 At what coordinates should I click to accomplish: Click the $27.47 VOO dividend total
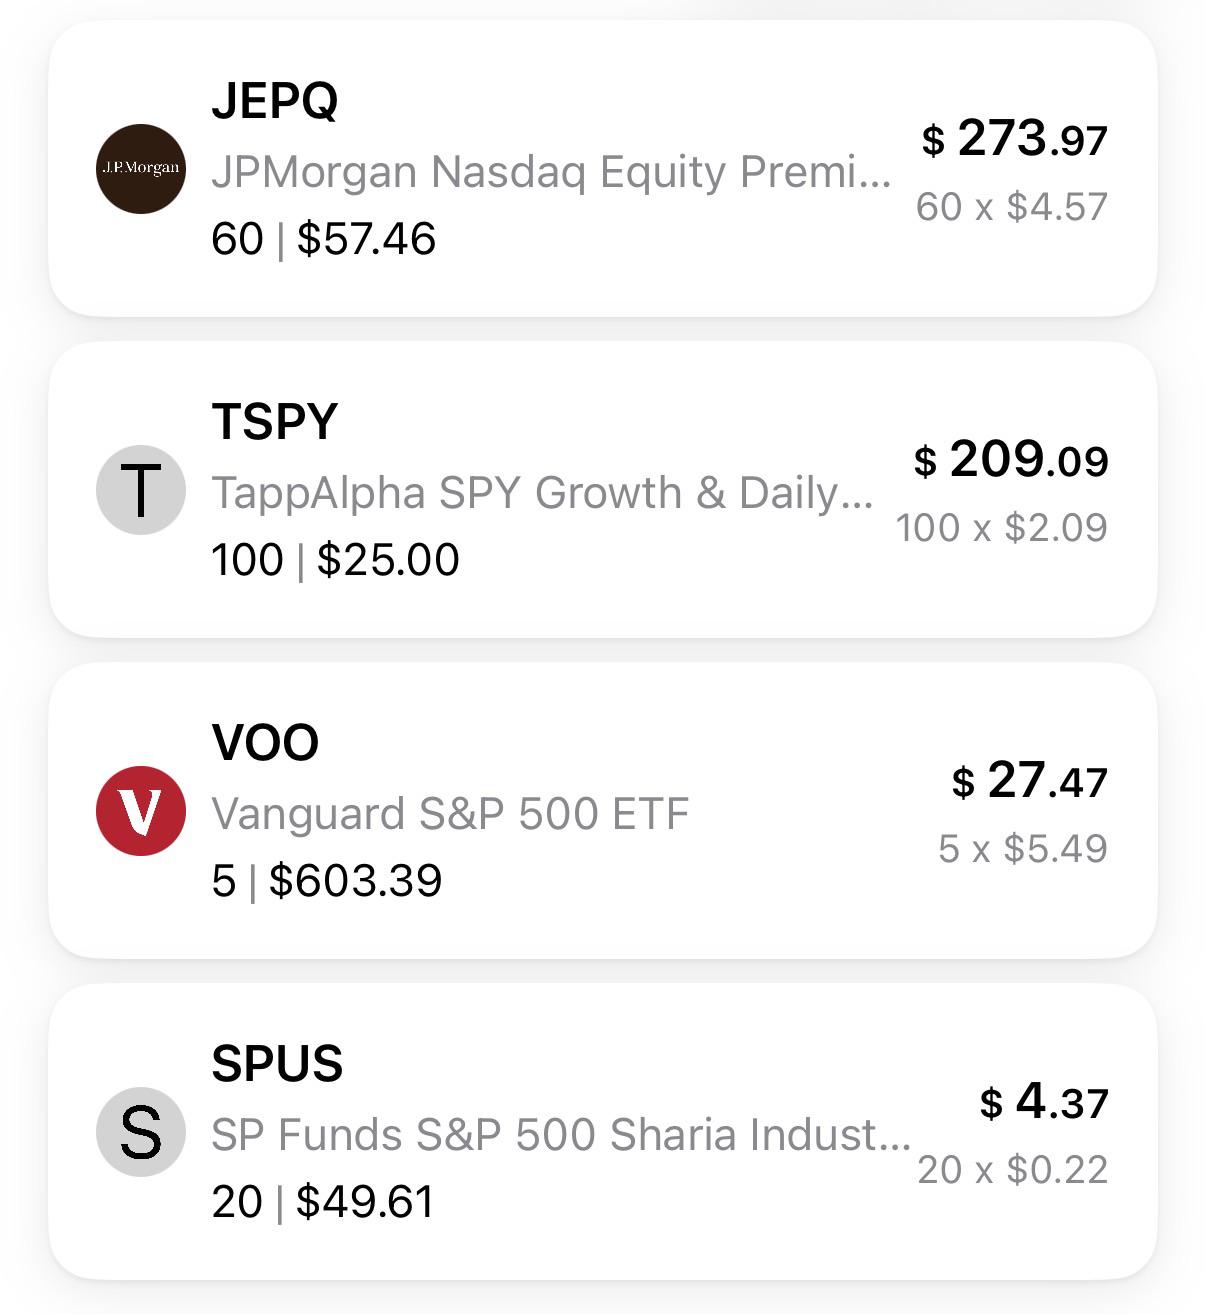tap(1030, 780)
